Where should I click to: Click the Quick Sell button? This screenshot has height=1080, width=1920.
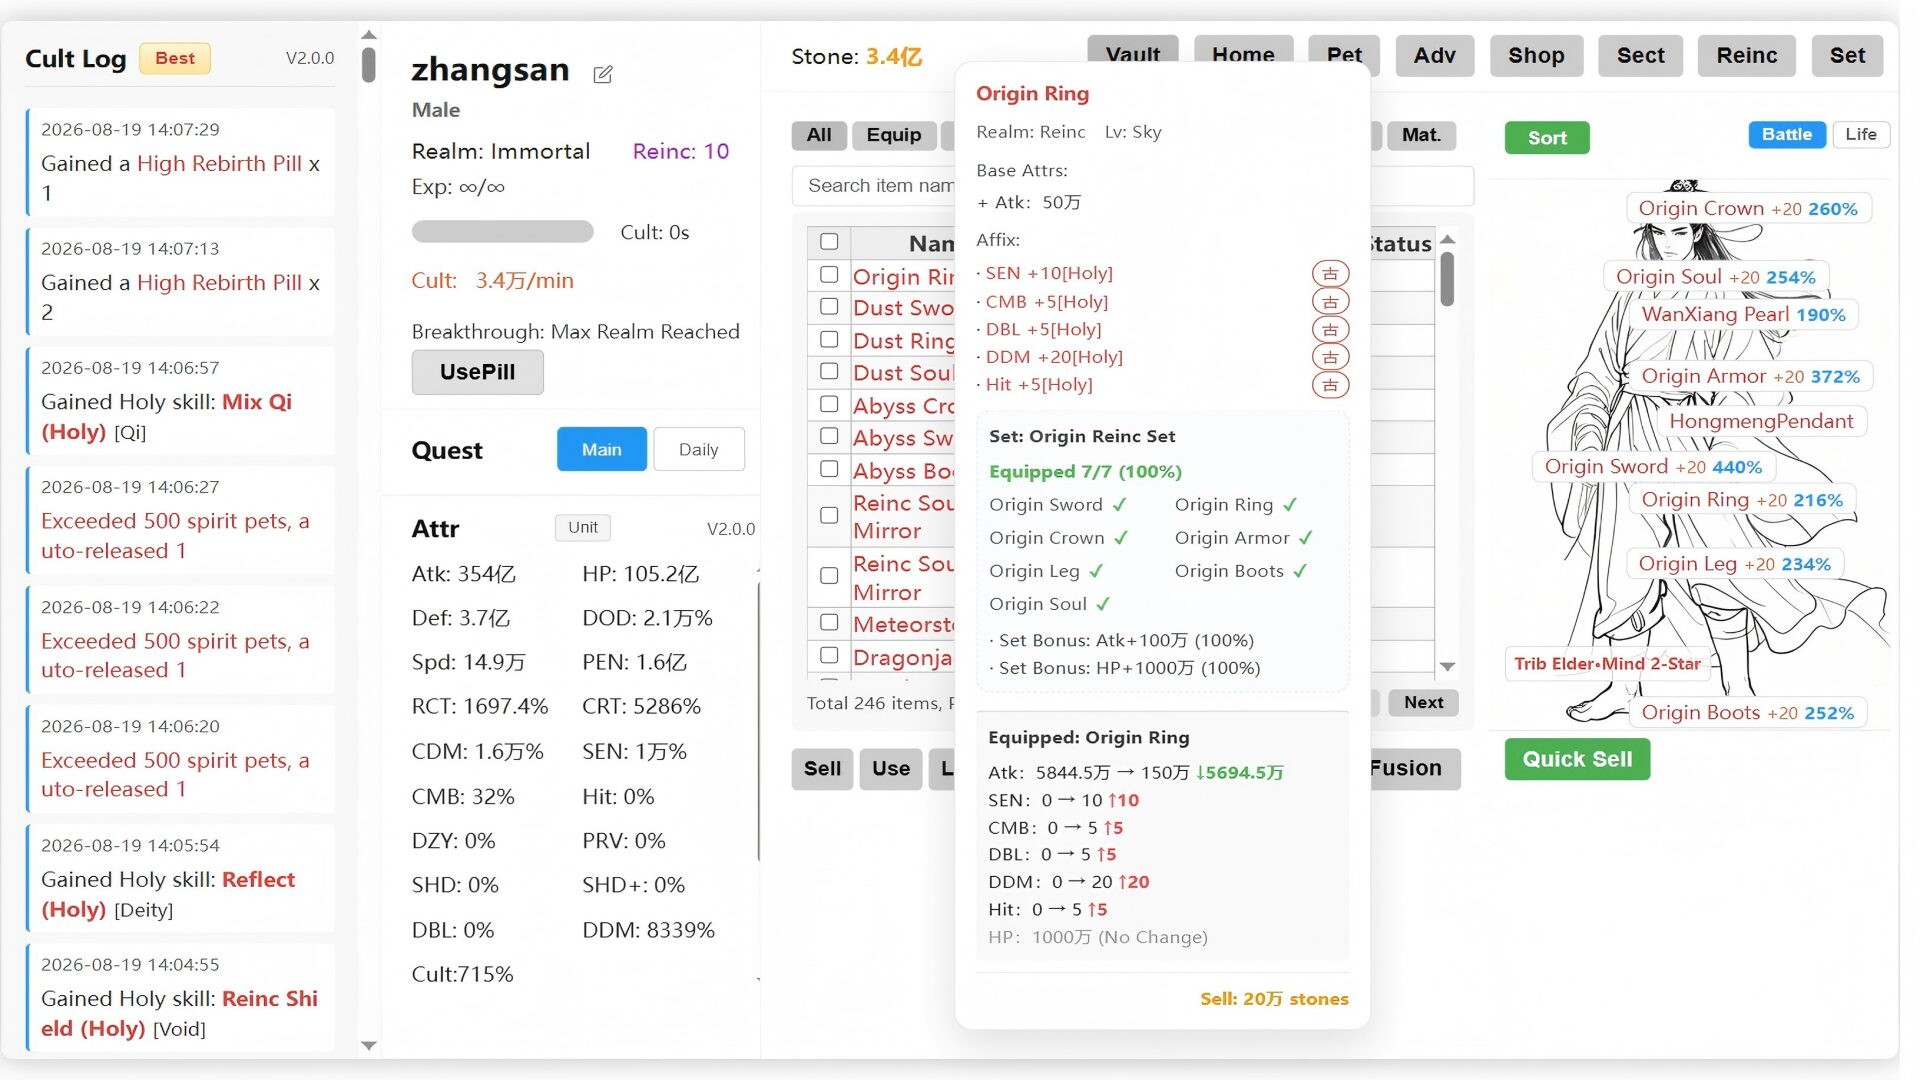click(1577, 760)
